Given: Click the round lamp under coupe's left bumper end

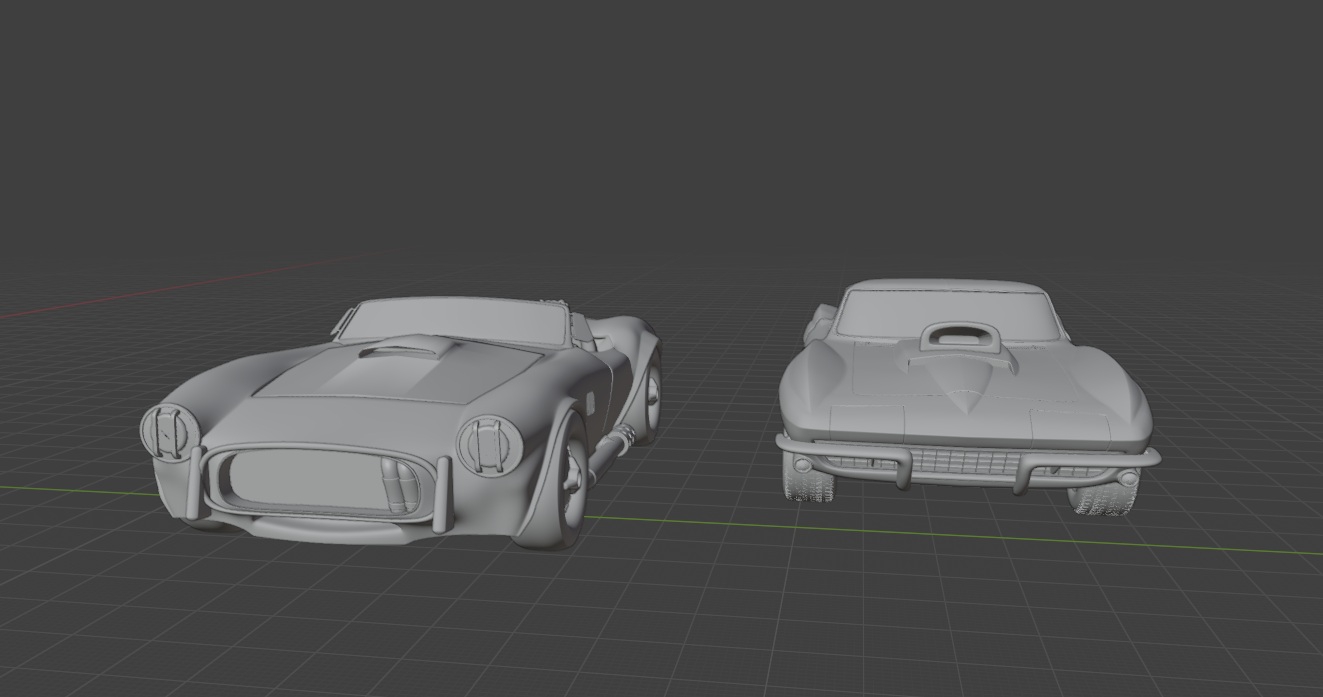Looking at the screenshot, I should (802, 465).
